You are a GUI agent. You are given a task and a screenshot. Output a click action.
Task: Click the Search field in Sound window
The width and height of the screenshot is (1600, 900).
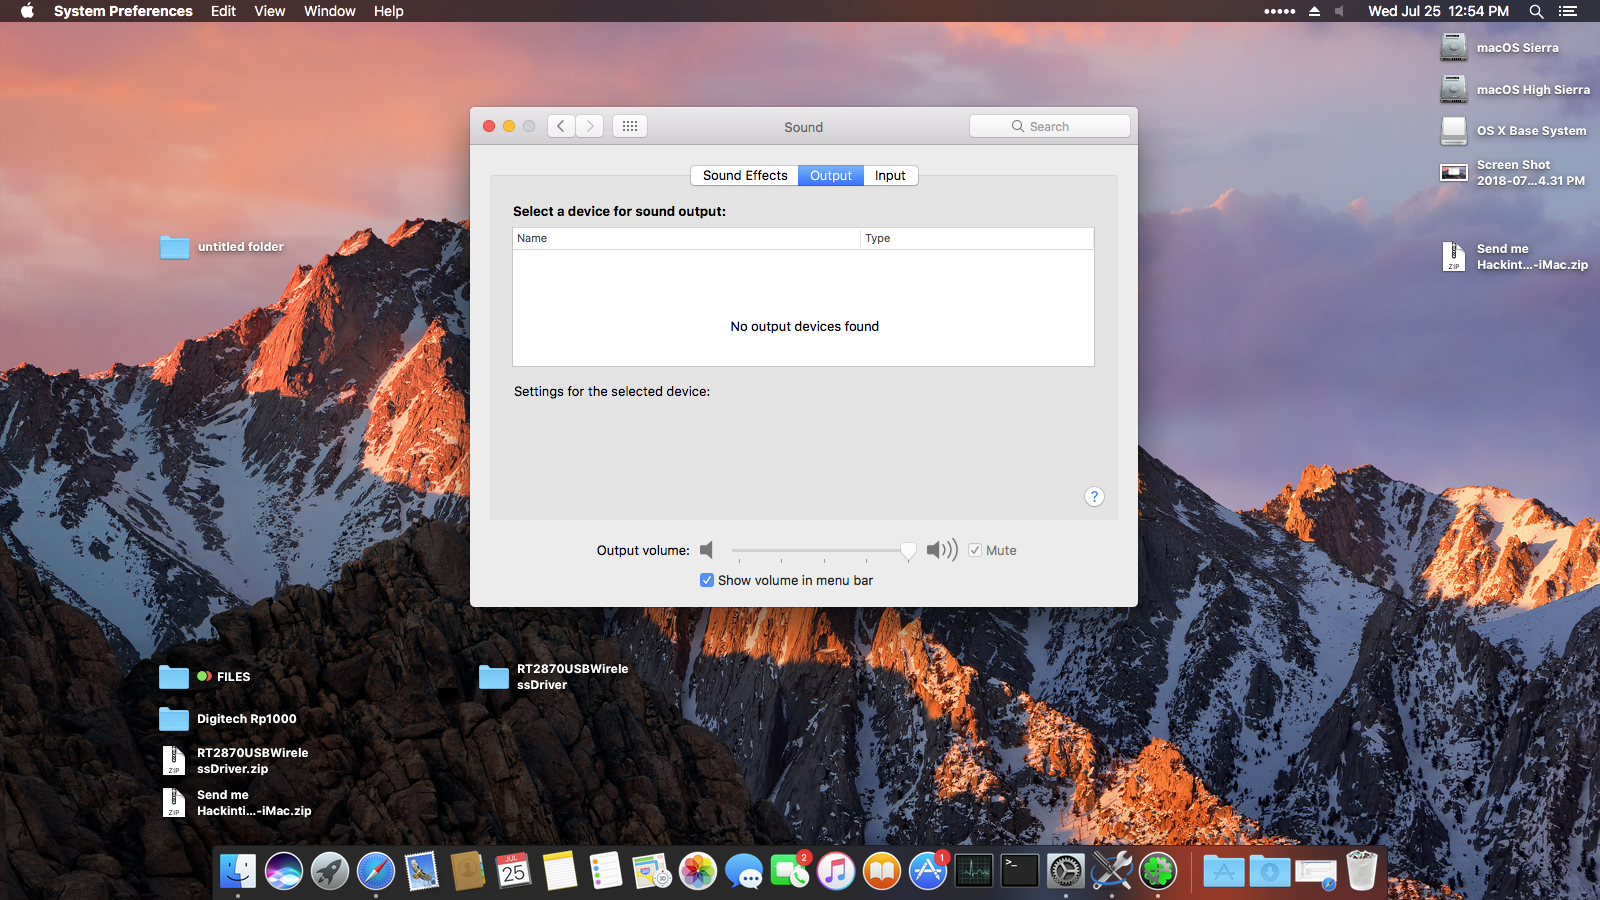[1050, 126]
